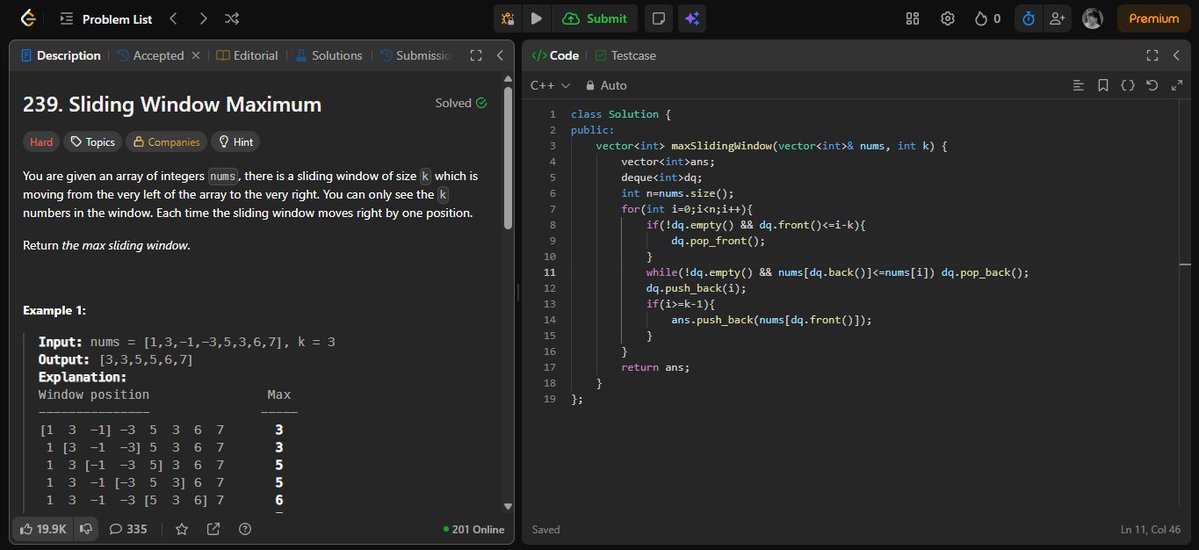This screenshot has width=1199, height=550.
Task: Open the Problem List panel
Action: (106, 19)
